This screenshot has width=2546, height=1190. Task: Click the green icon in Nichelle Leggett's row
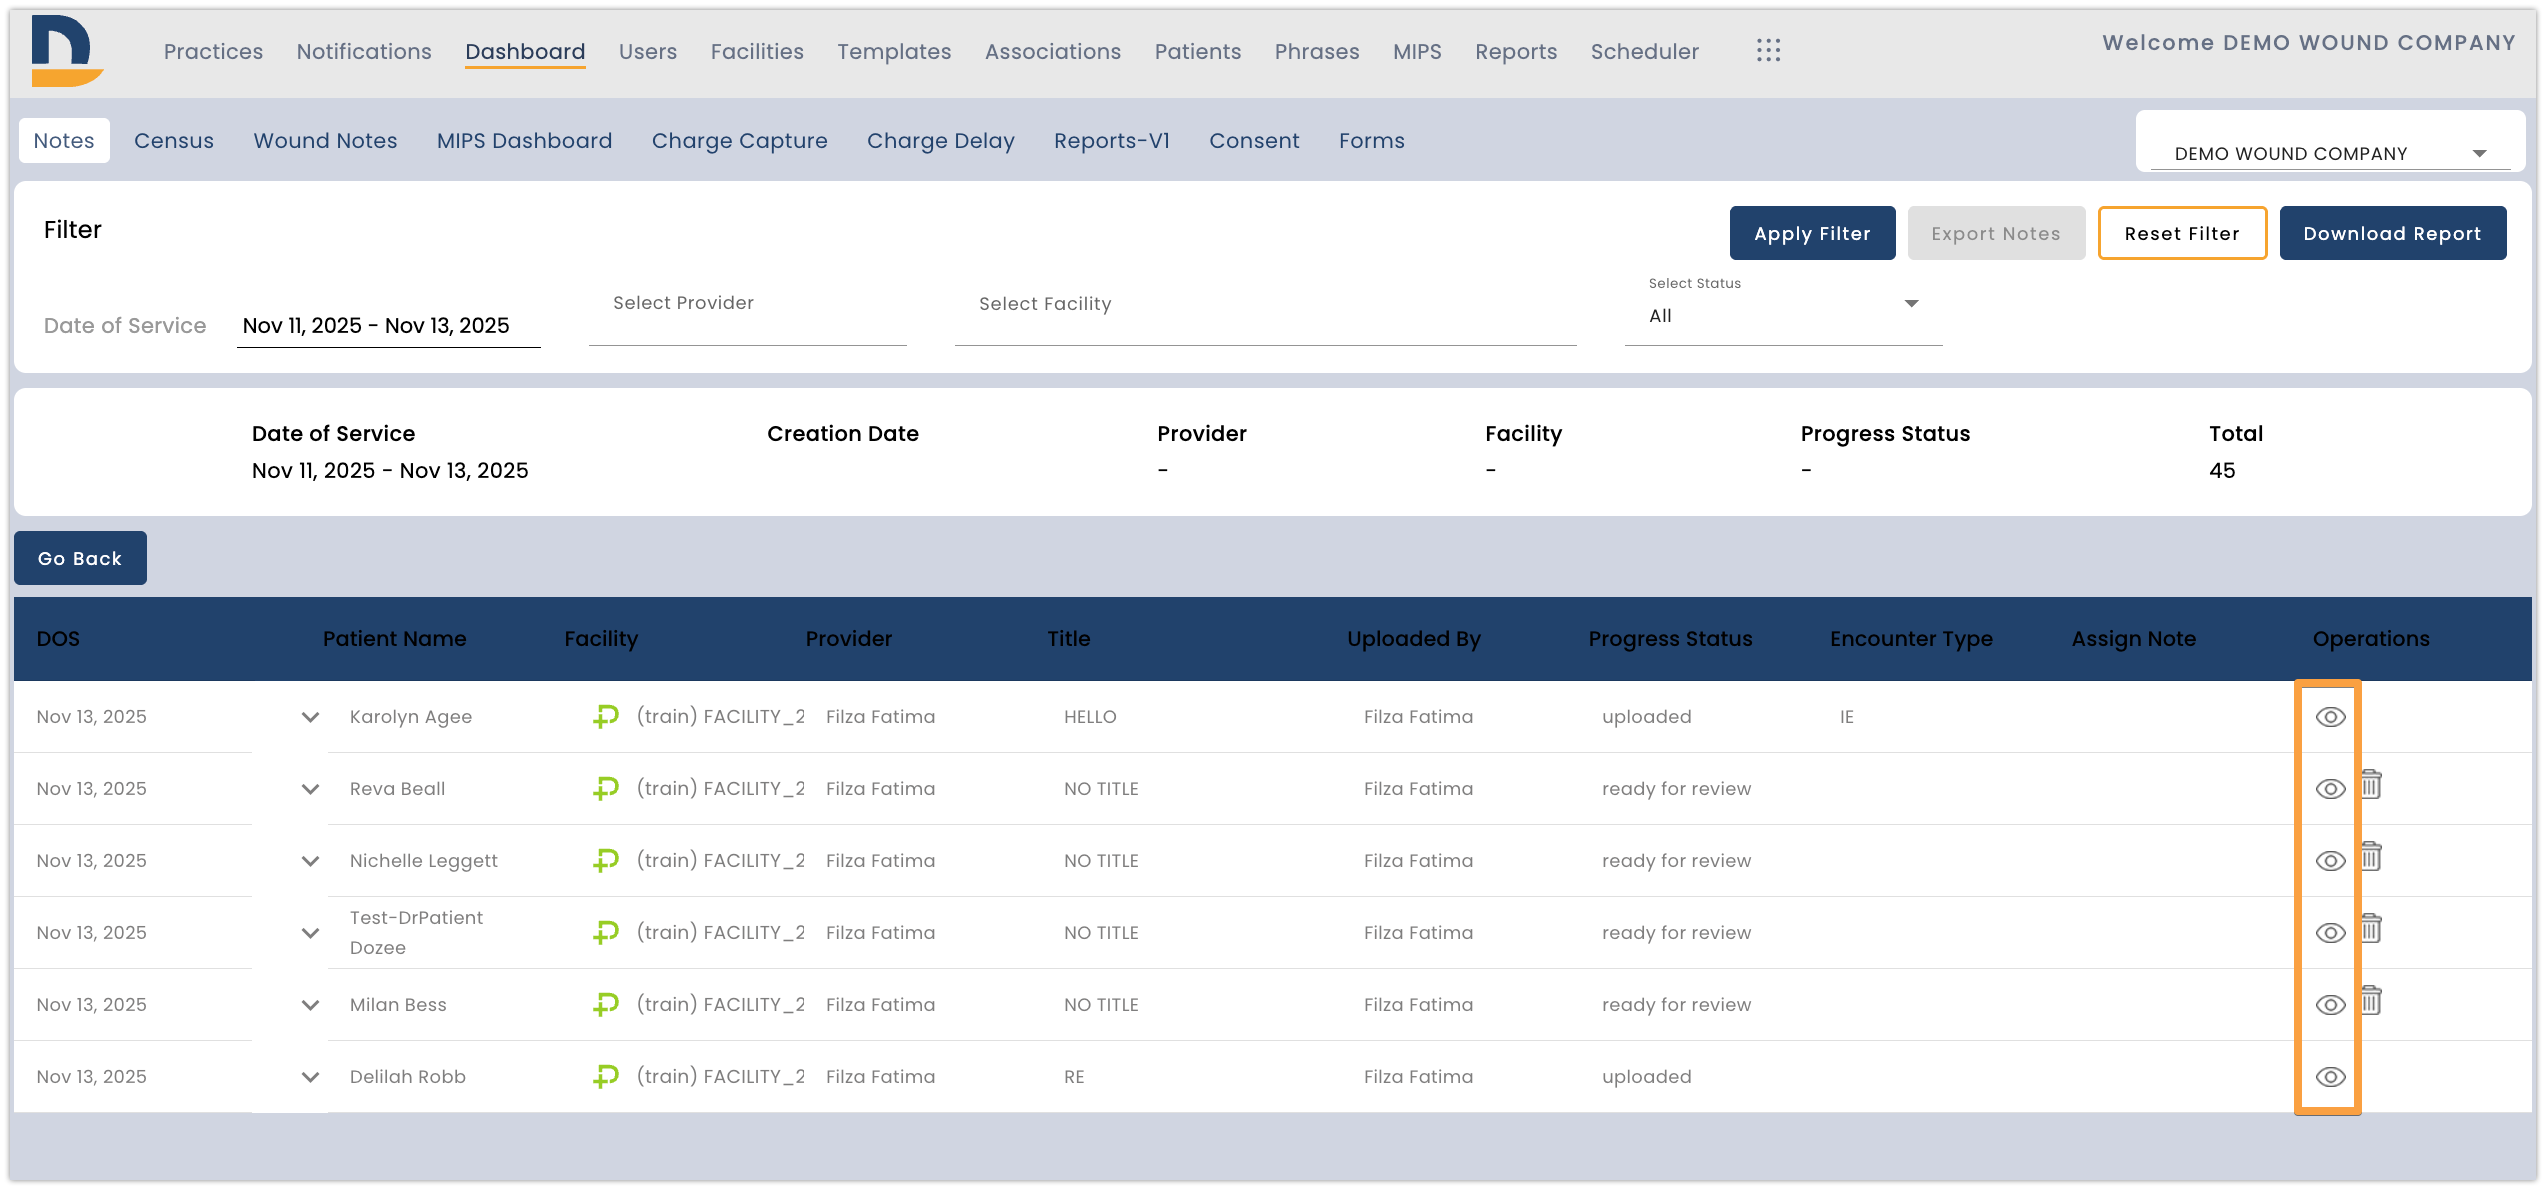pos(606,860)
